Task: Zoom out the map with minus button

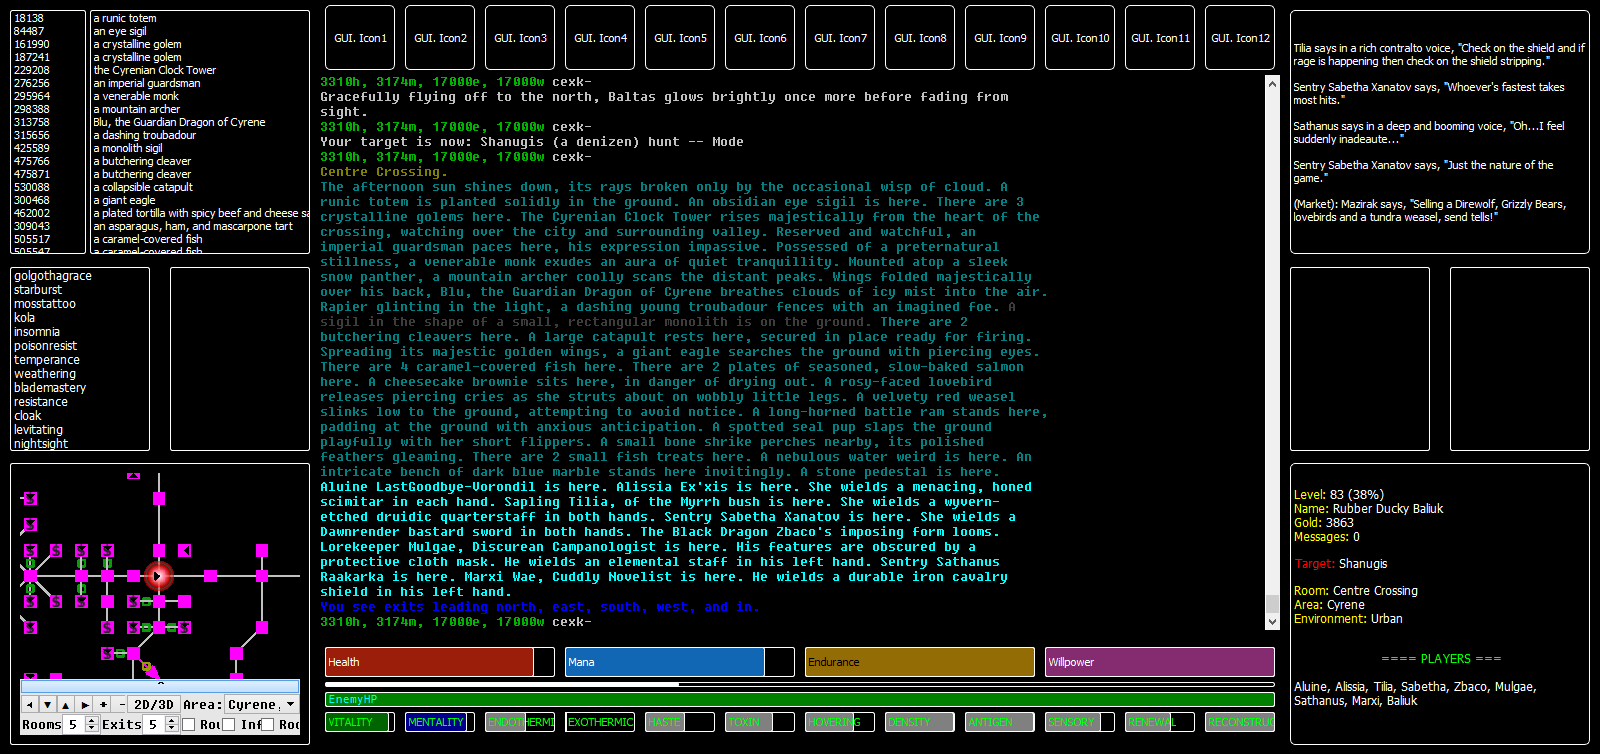Action: point(119,704)
